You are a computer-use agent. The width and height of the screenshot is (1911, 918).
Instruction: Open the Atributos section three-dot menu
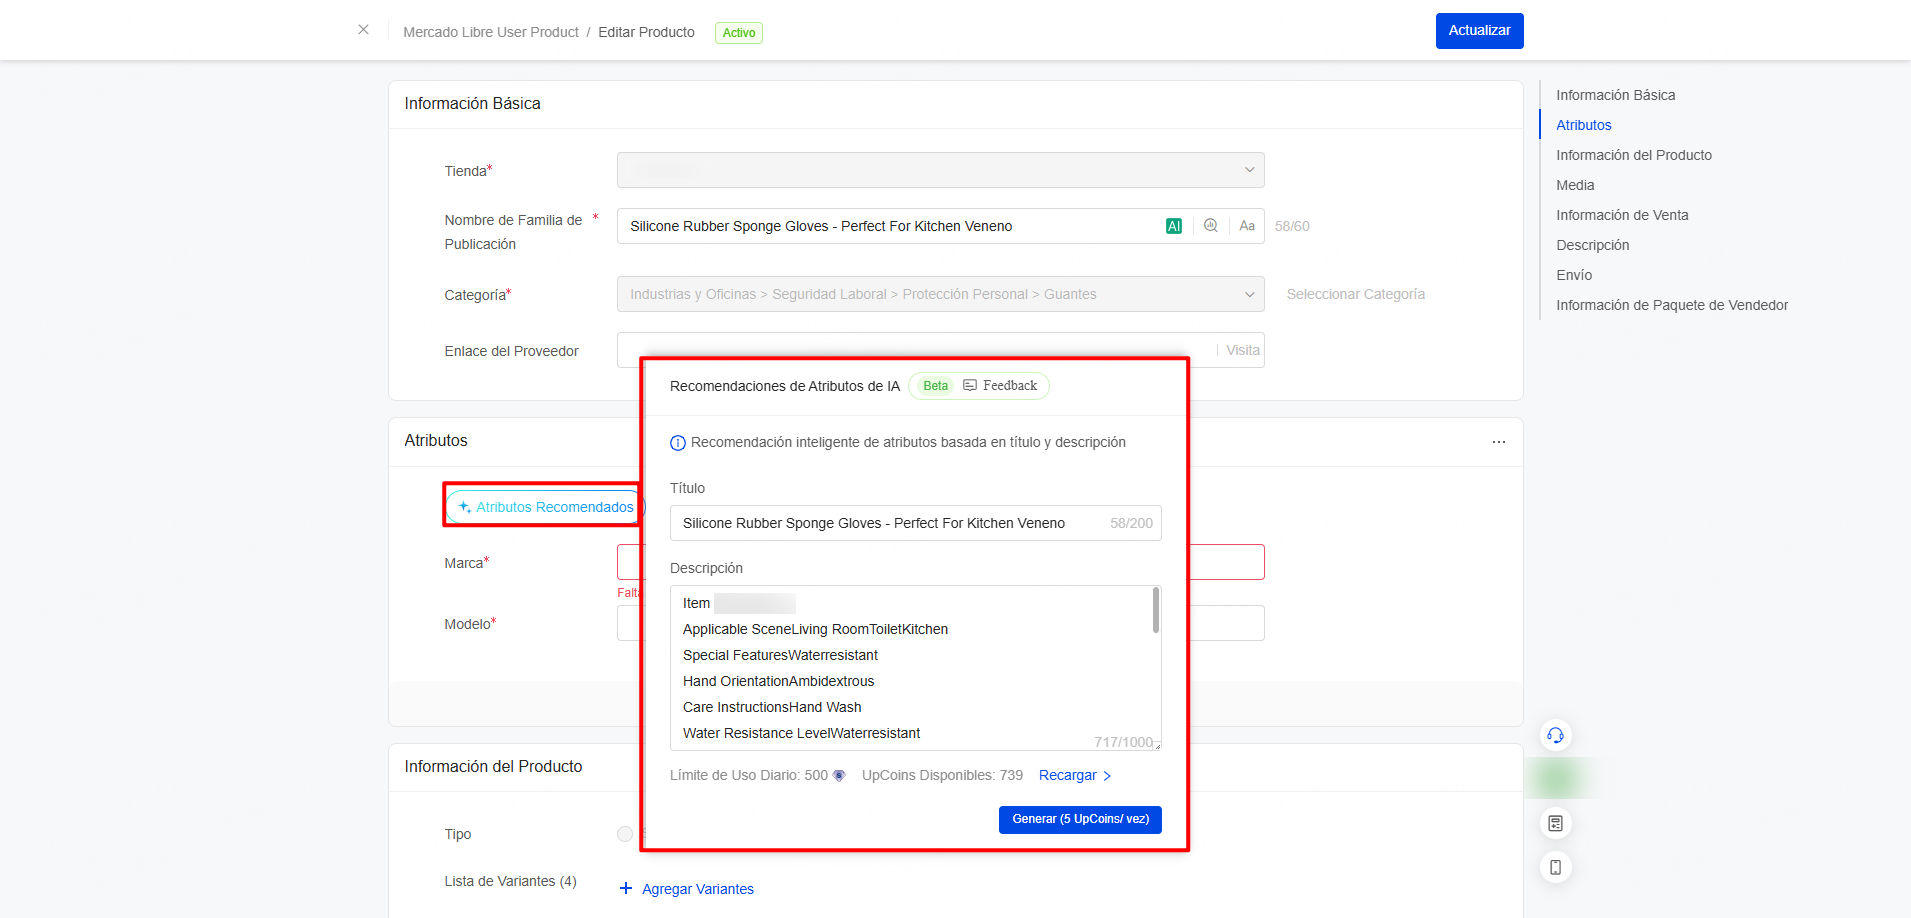point(1498,442)
